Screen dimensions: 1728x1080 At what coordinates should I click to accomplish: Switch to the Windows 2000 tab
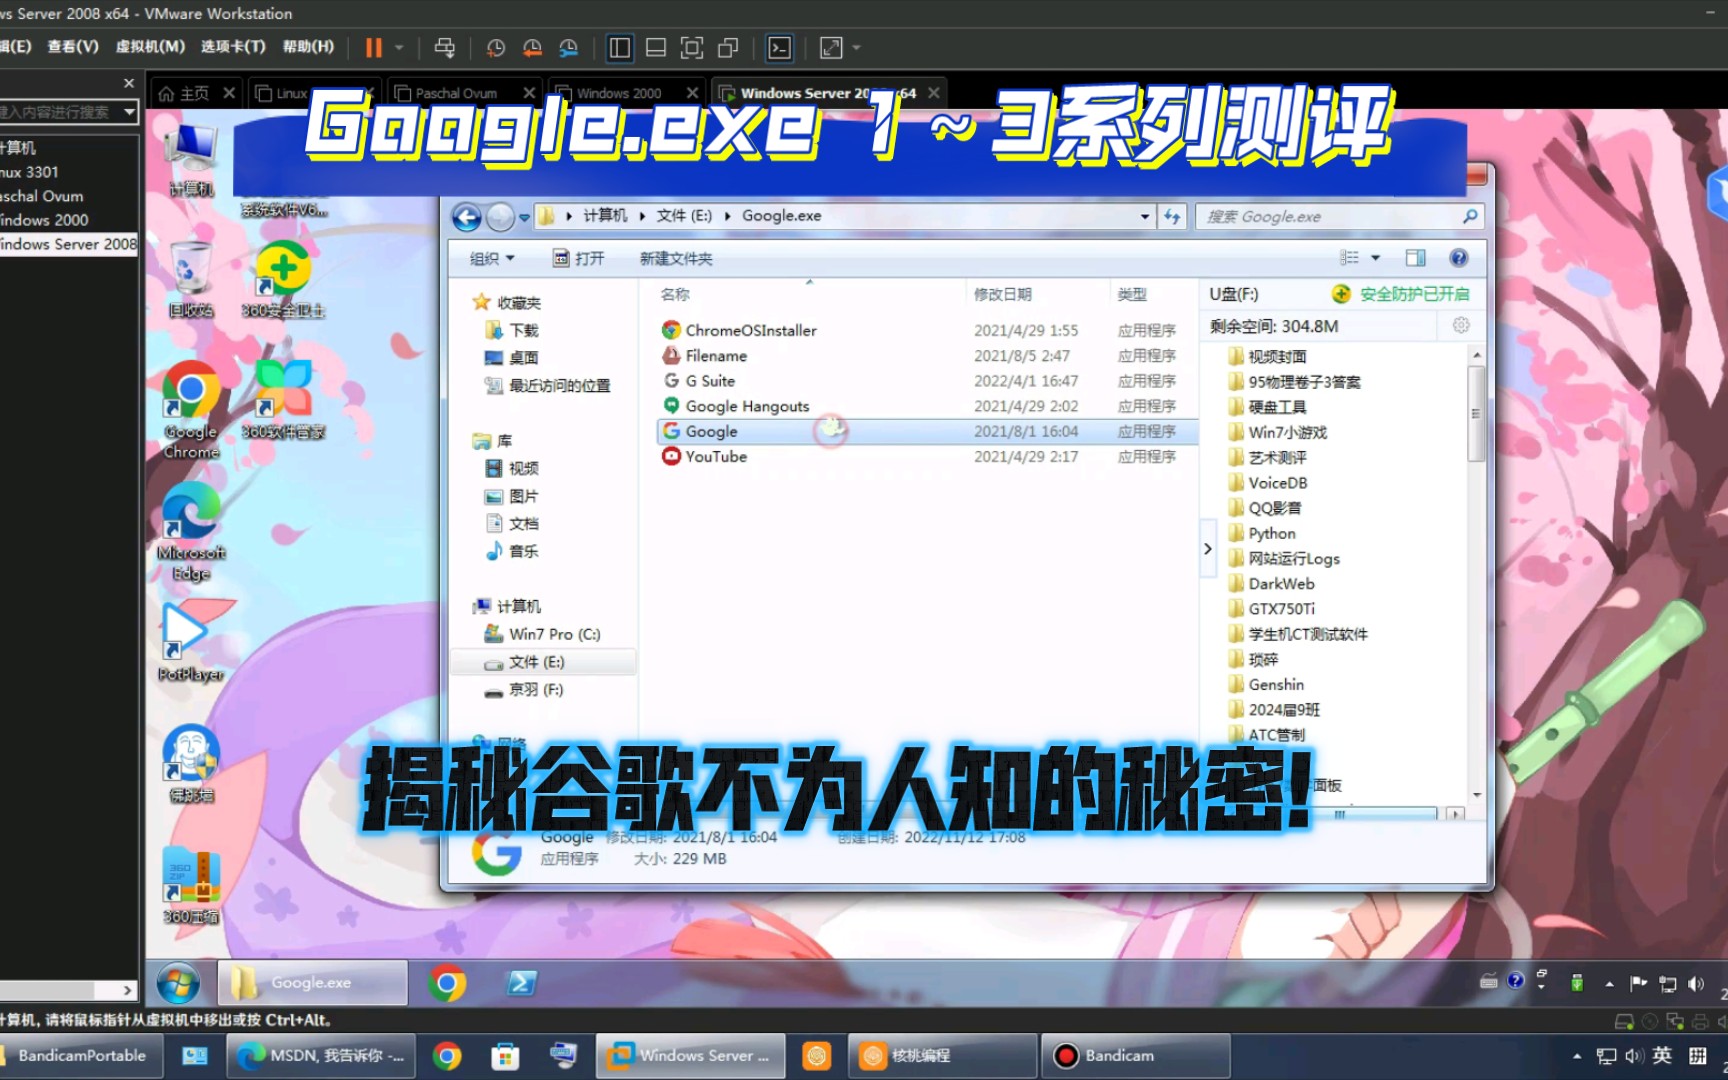pos(619,93)
